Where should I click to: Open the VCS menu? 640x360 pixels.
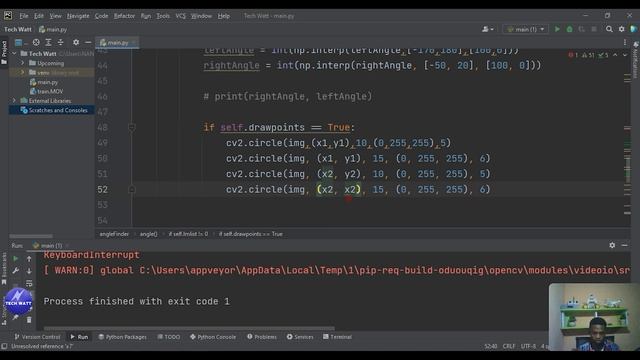(x=180, y=16)
